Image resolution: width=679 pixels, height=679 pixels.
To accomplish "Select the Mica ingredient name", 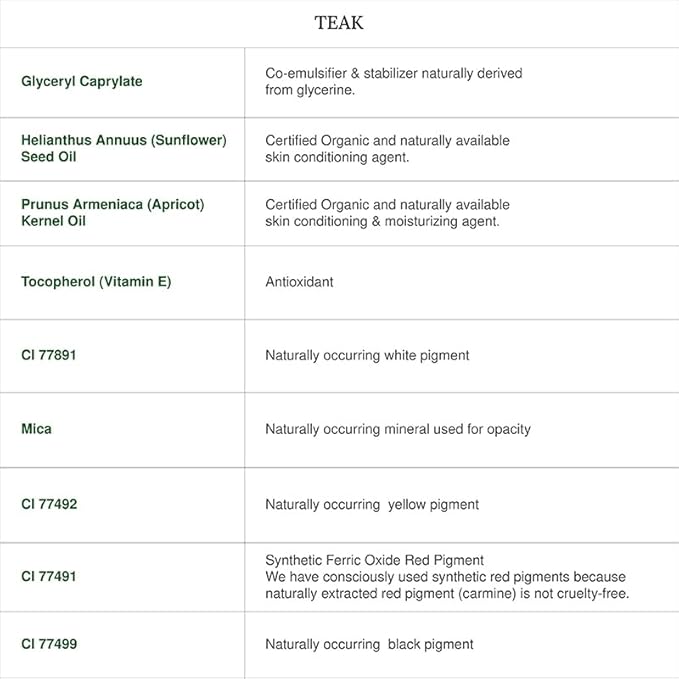I will coord(36,429).
